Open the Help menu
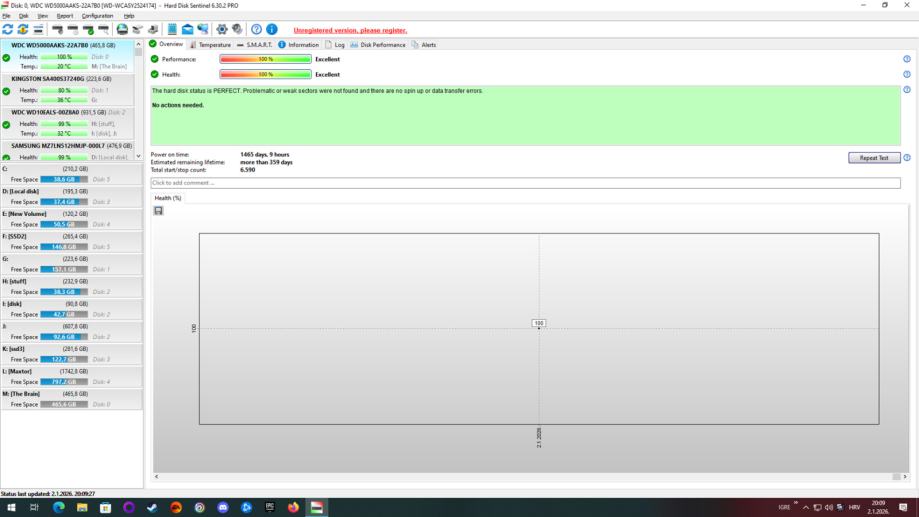 coord(129,16)
